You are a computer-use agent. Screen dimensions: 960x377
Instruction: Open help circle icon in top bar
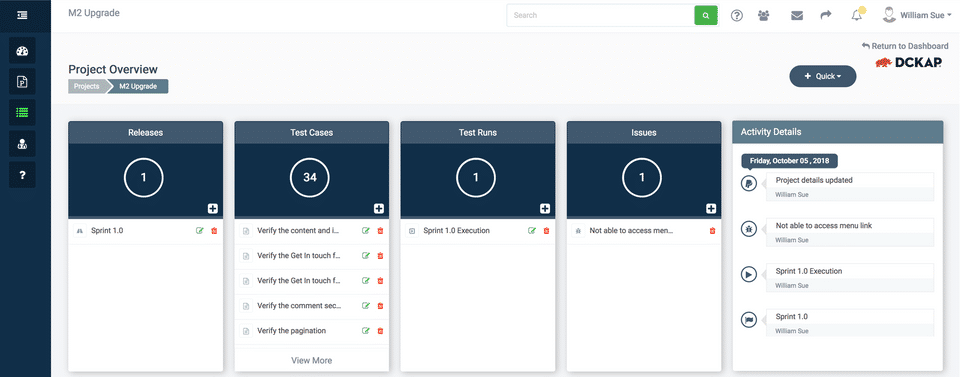737,15
